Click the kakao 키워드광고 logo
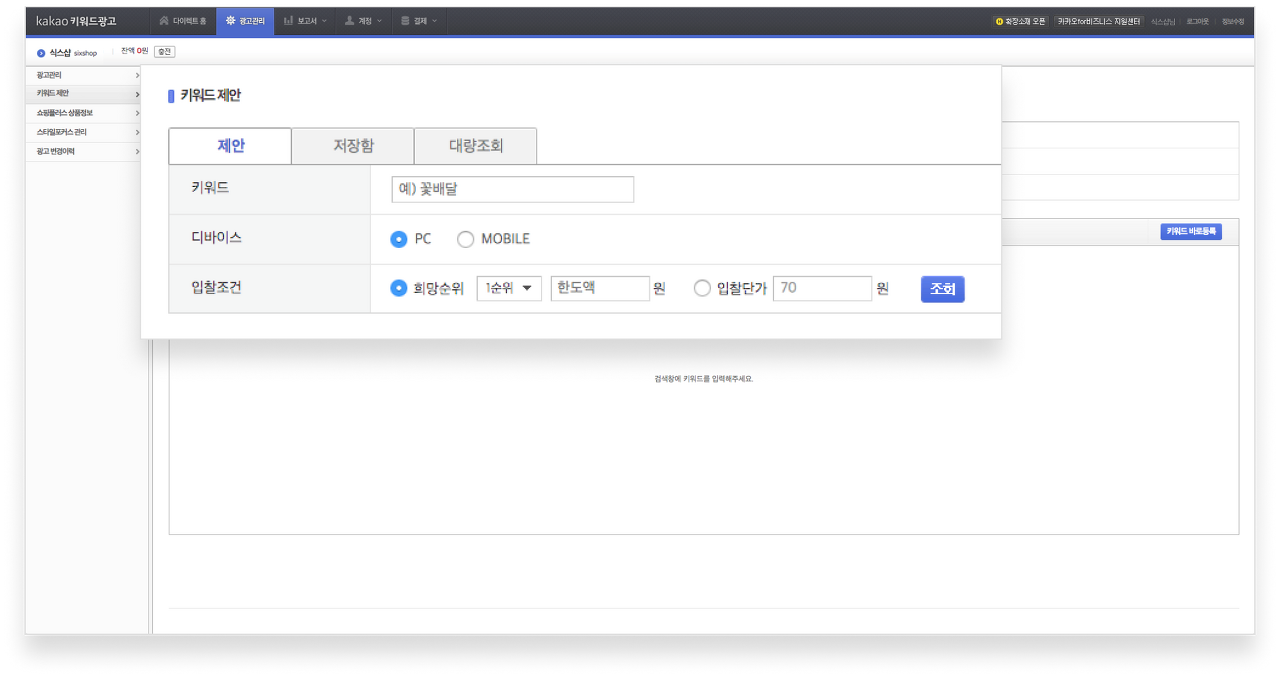Viewport: 1280px width, 678px height. pyautogui.click(x=76, y=21)
